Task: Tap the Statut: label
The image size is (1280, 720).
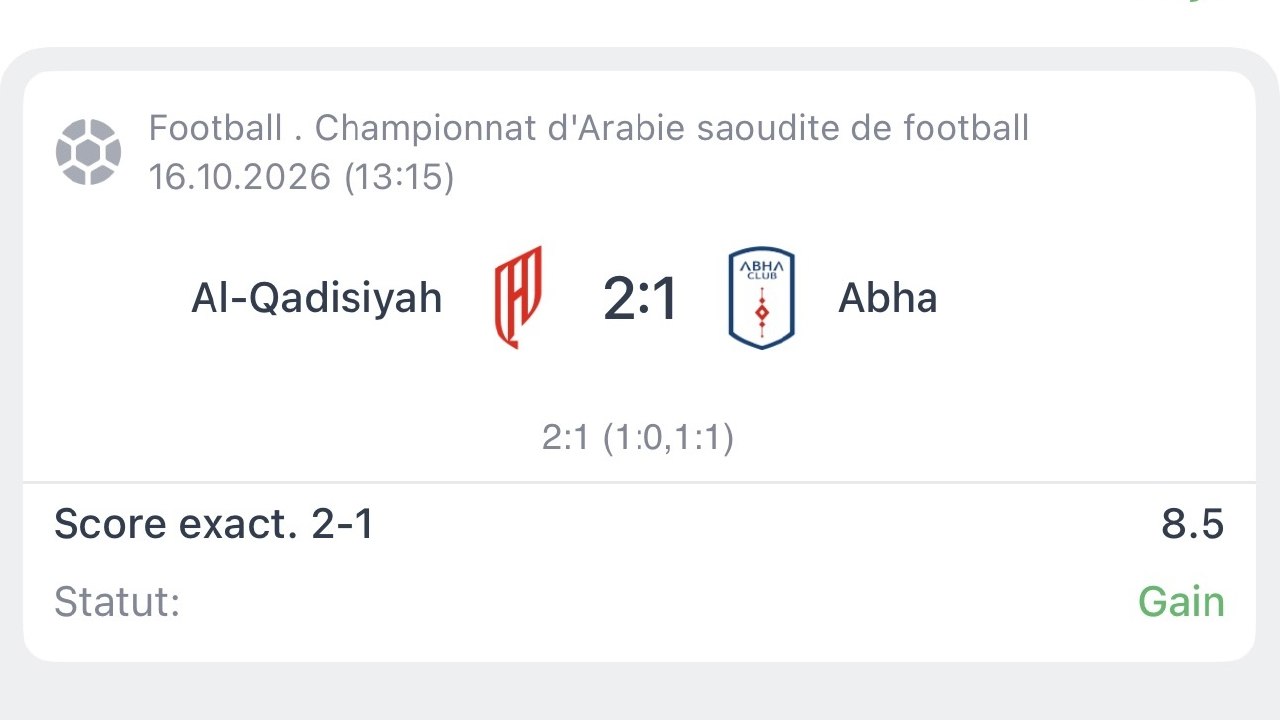Action: pos(117,602)
